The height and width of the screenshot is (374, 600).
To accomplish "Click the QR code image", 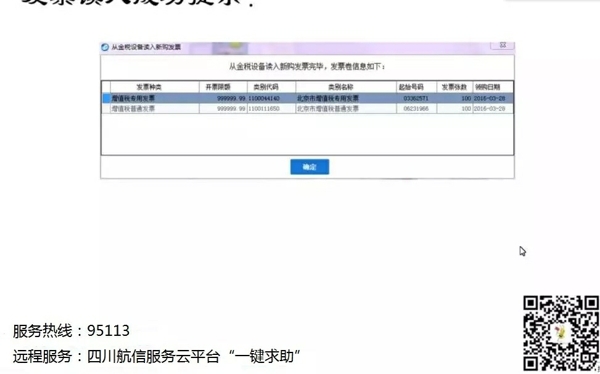I will click(561, 334).
